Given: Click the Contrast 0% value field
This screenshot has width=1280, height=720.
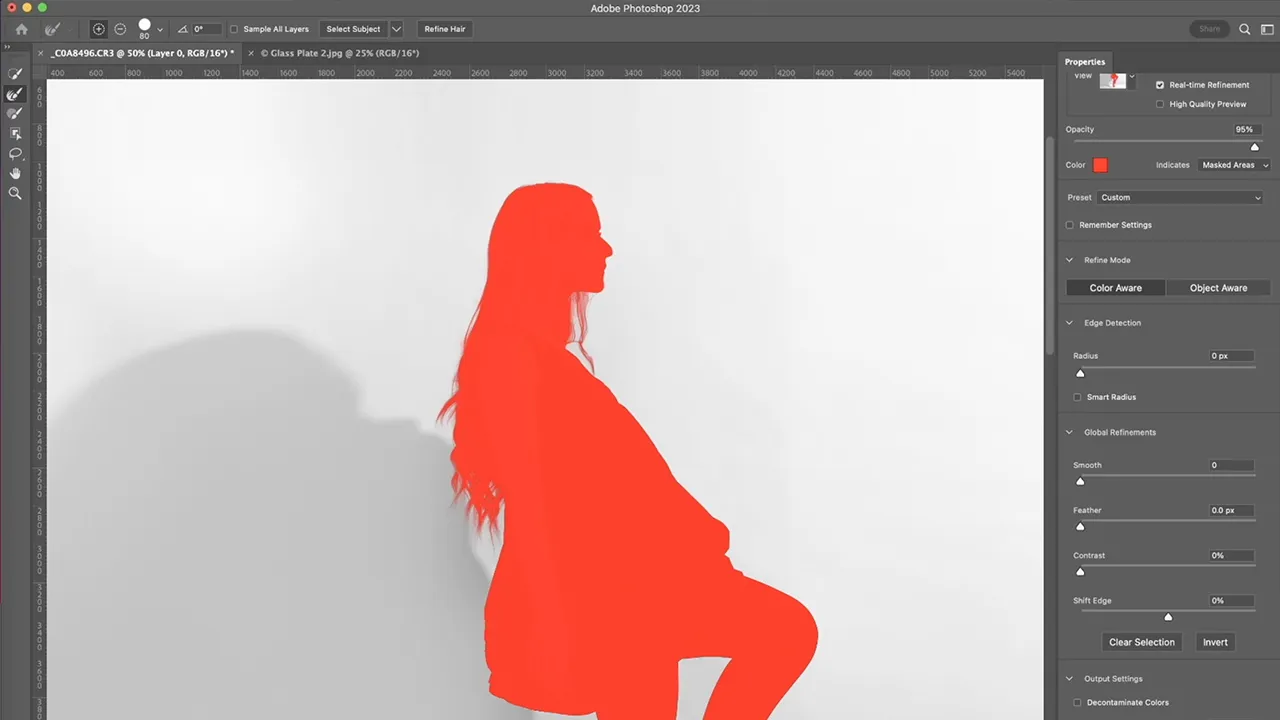Looking at the screenshot, I should click(x=1231, y=555).
